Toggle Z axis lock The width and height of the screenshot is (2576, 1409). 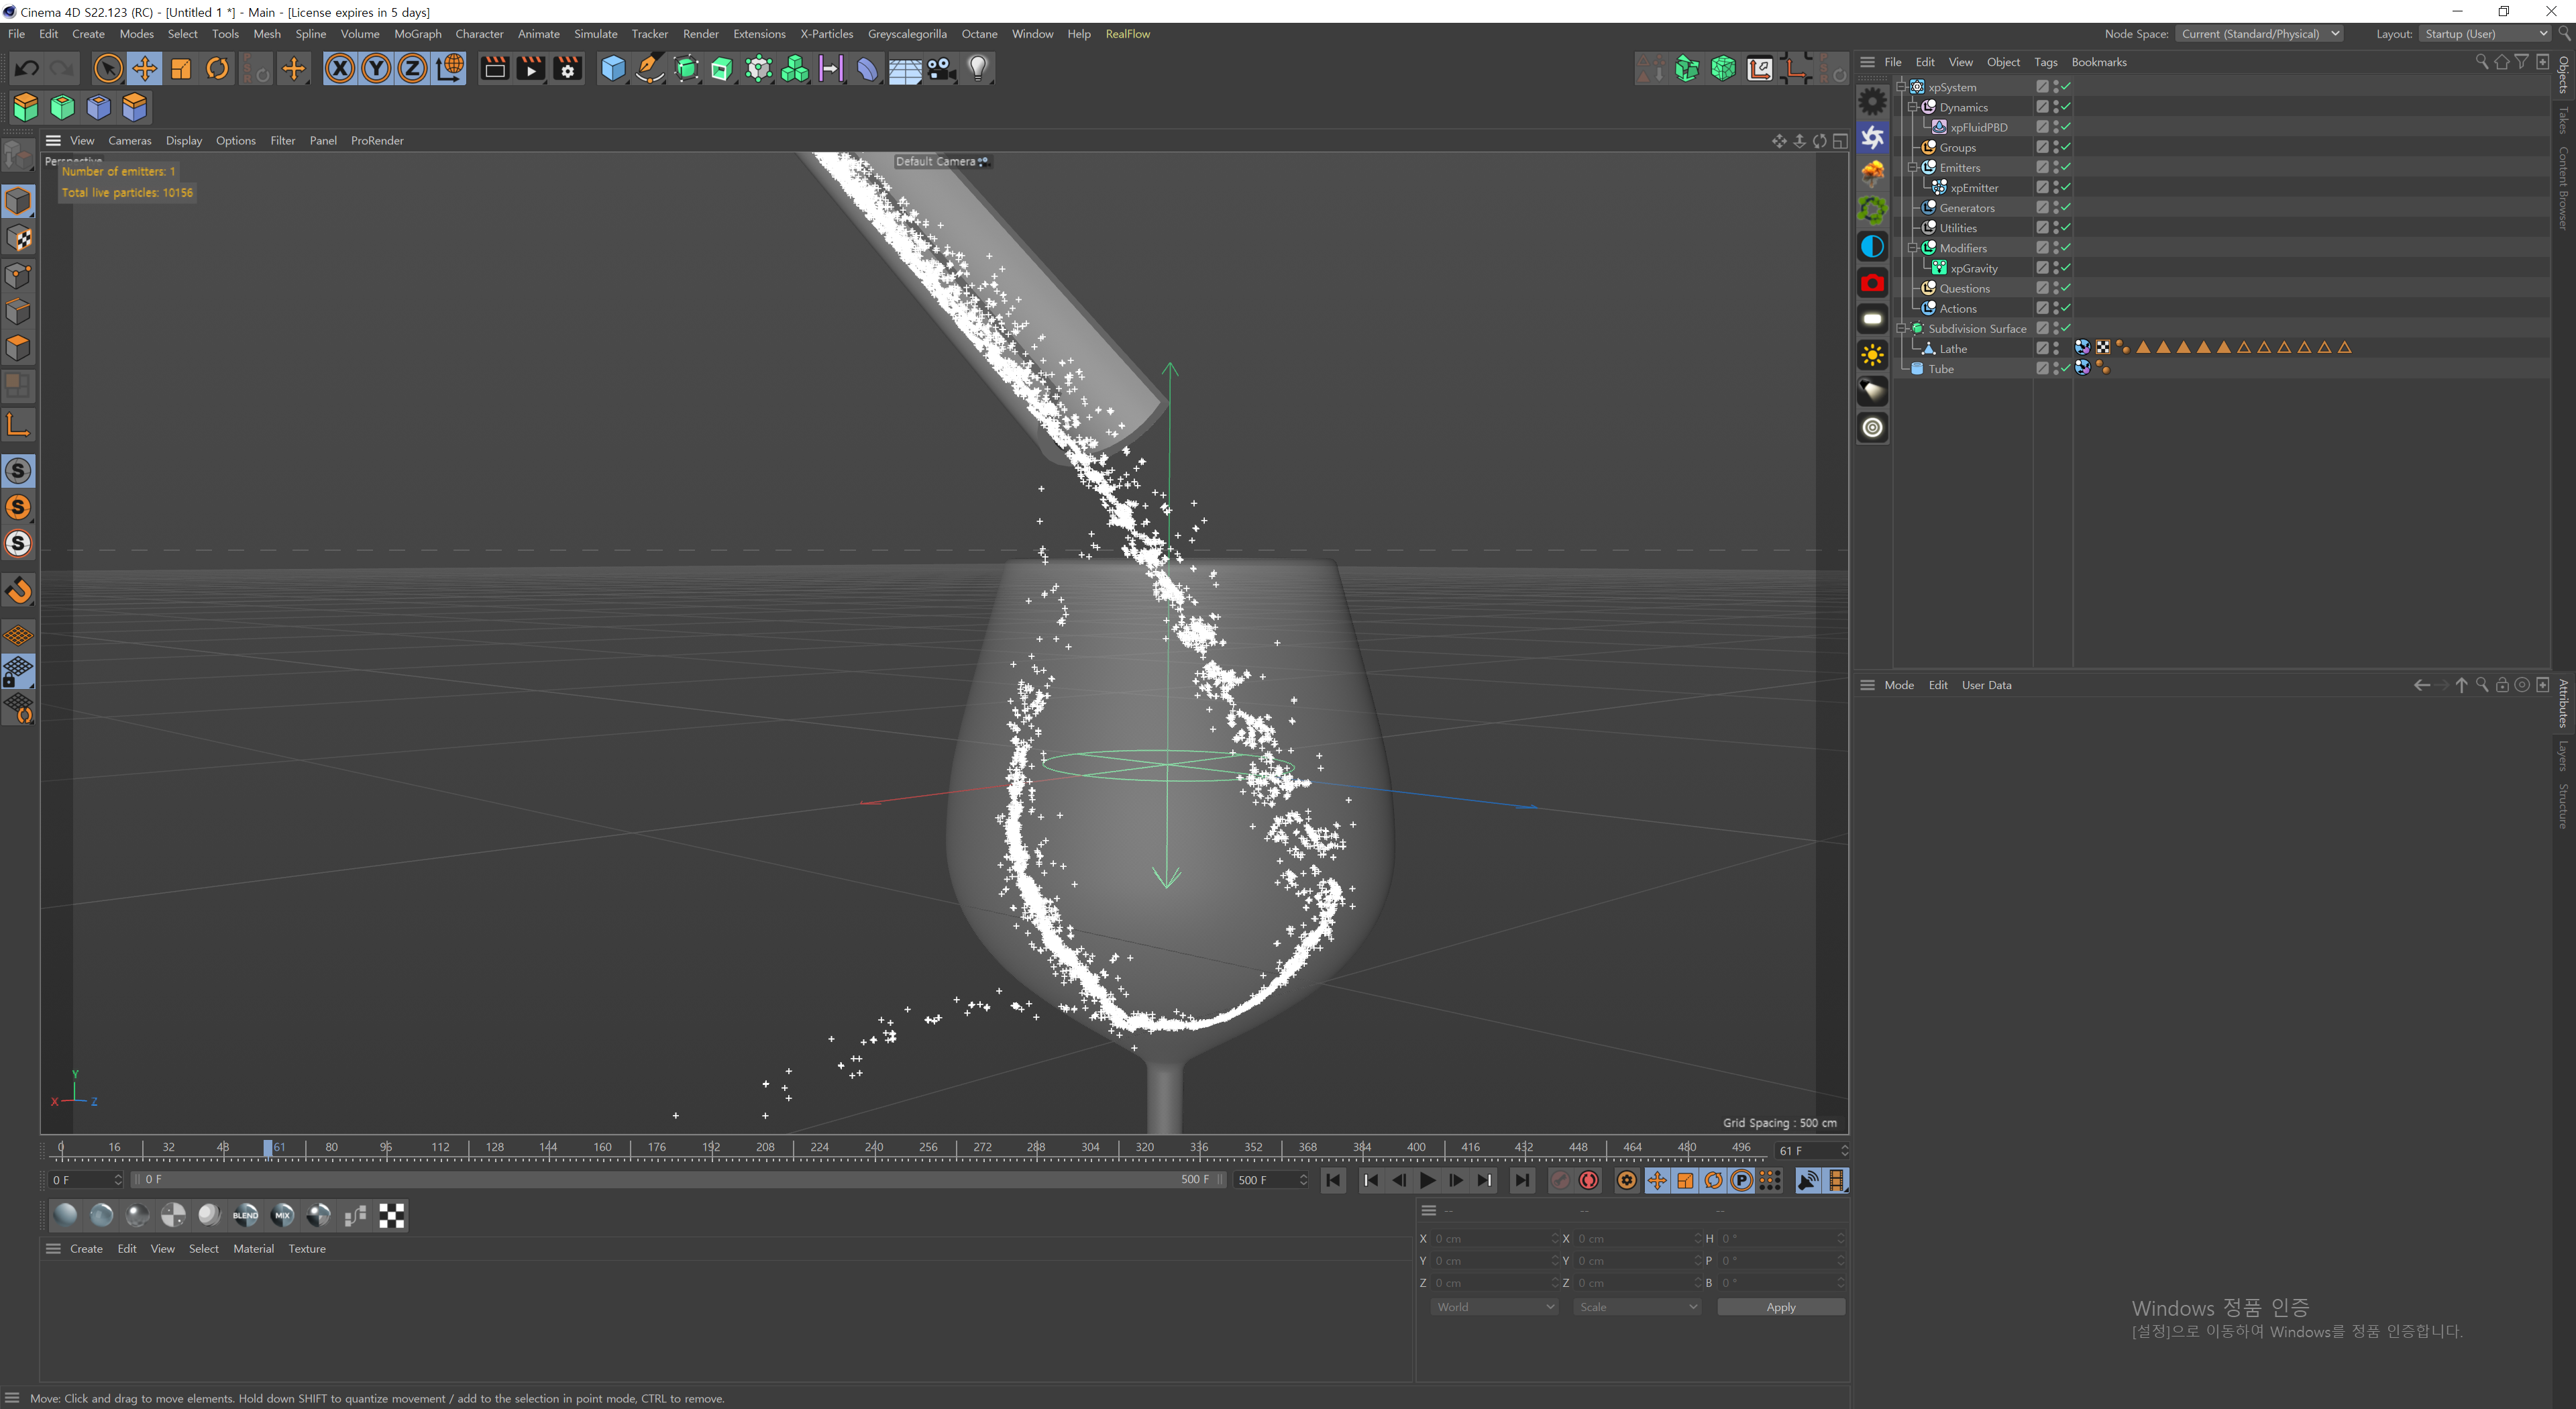coord(412,69)
